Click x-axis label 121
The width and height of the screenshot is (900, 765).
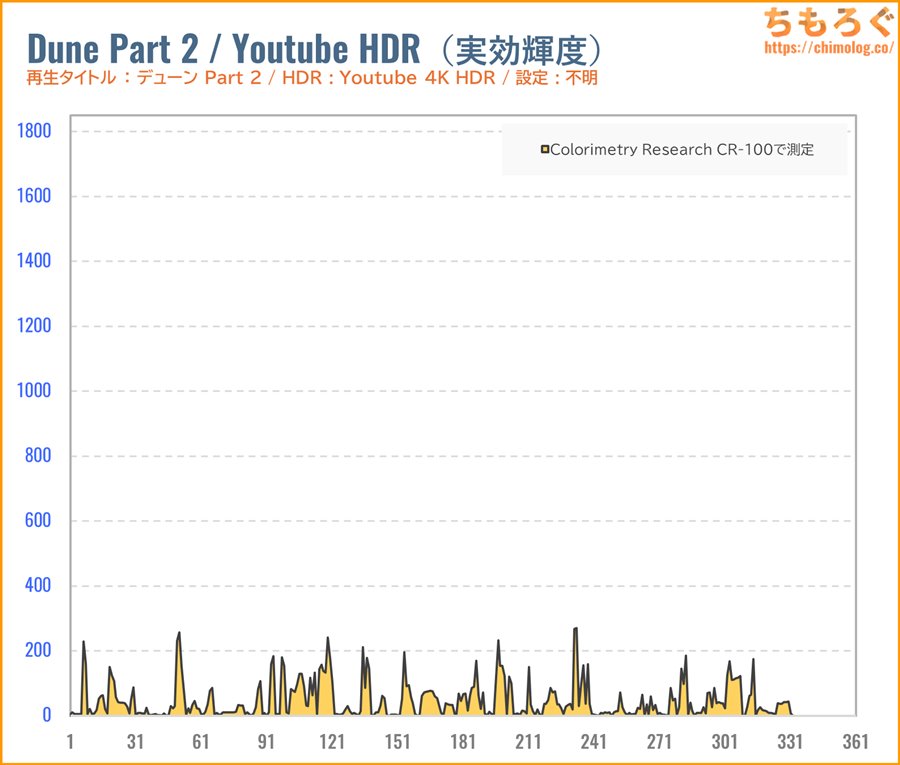pyautogui.click(x=332, y=741)
